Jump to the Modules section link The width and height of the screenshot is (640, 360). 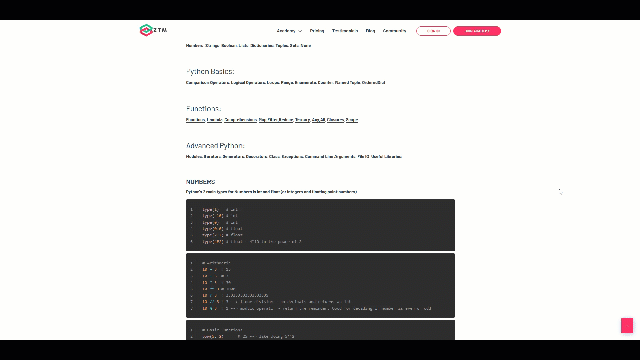coord(194,157)
